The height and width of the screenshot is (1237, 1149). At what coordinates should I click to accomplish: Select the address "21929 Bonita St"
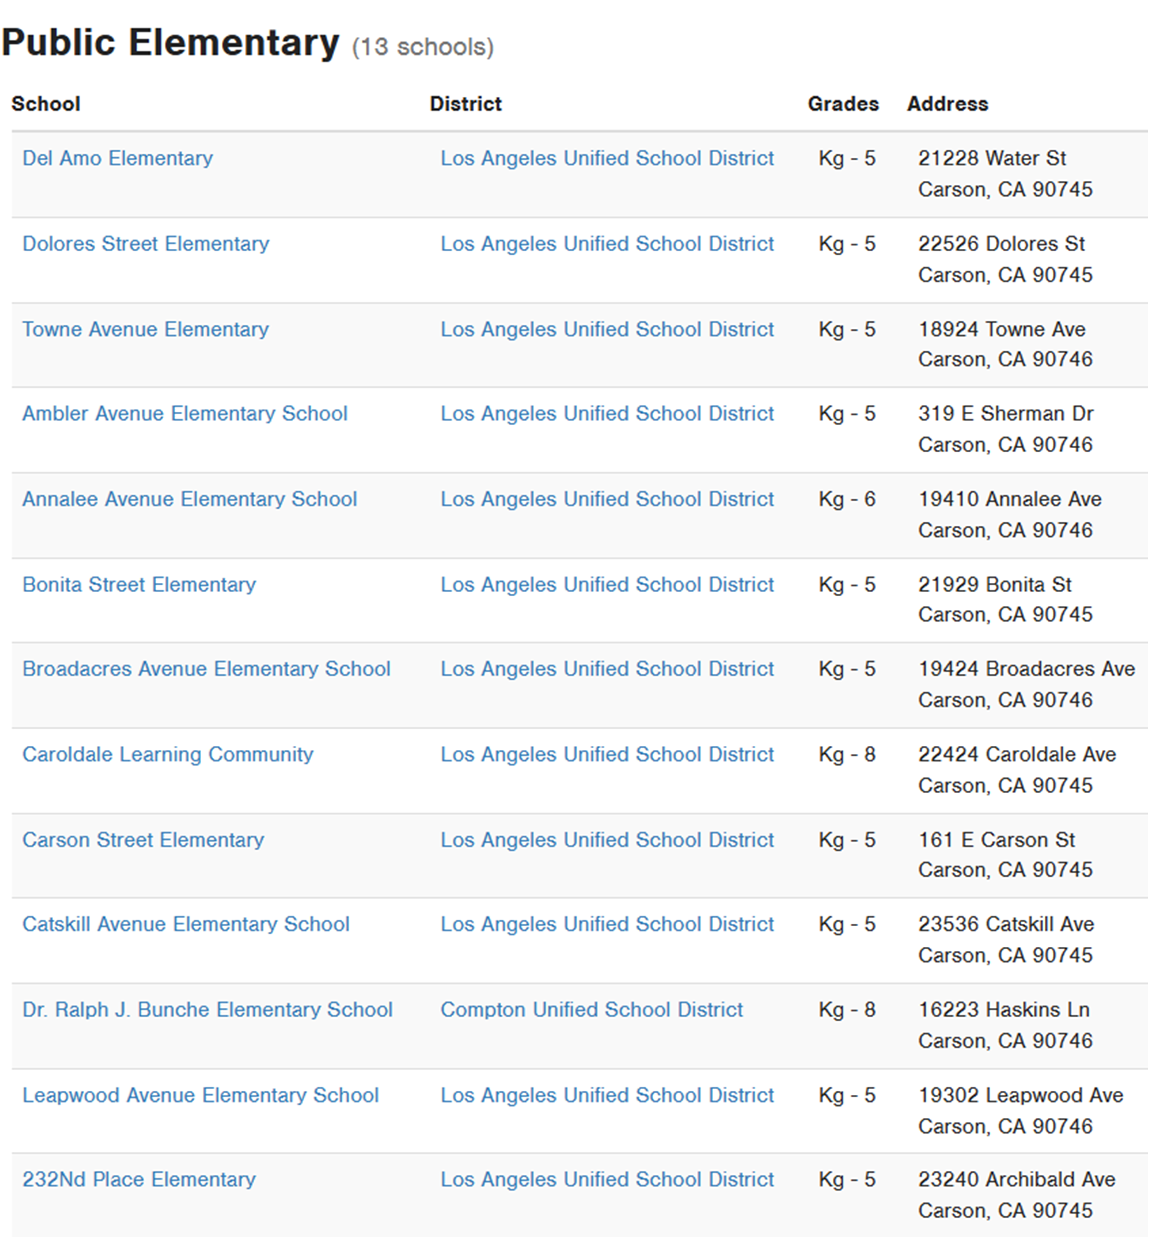(x=995, y=584)
